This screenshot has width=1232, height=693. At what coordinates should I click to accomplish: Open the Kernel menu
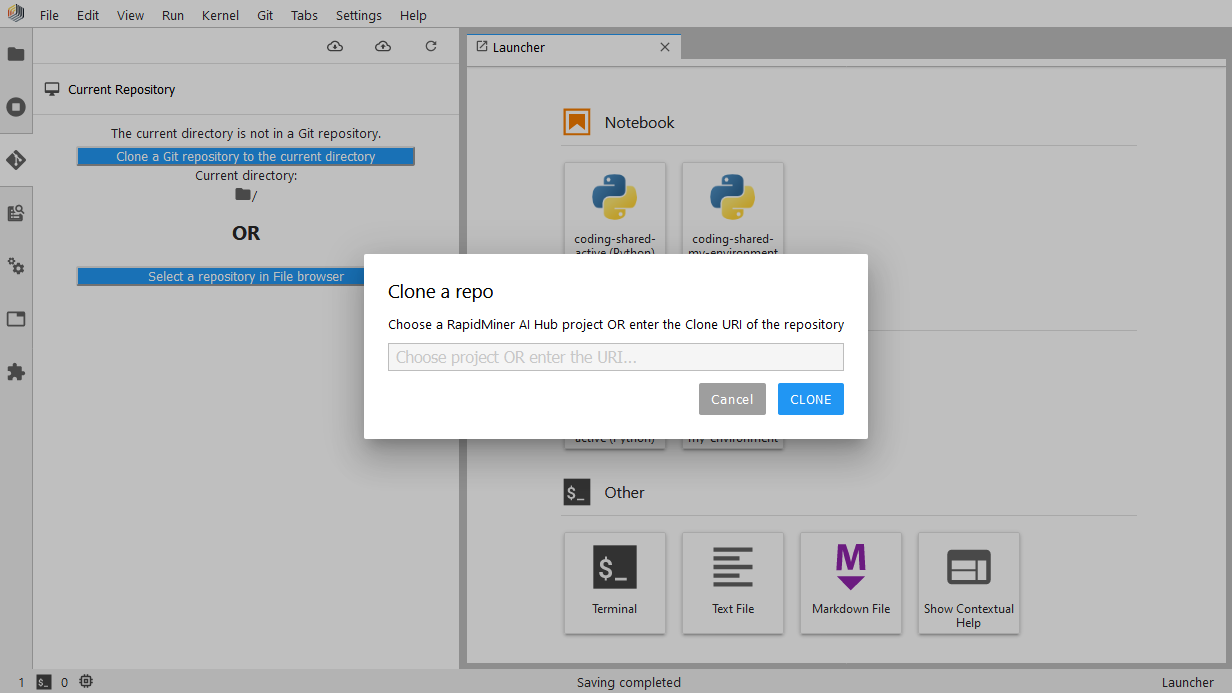pos(220,15)
